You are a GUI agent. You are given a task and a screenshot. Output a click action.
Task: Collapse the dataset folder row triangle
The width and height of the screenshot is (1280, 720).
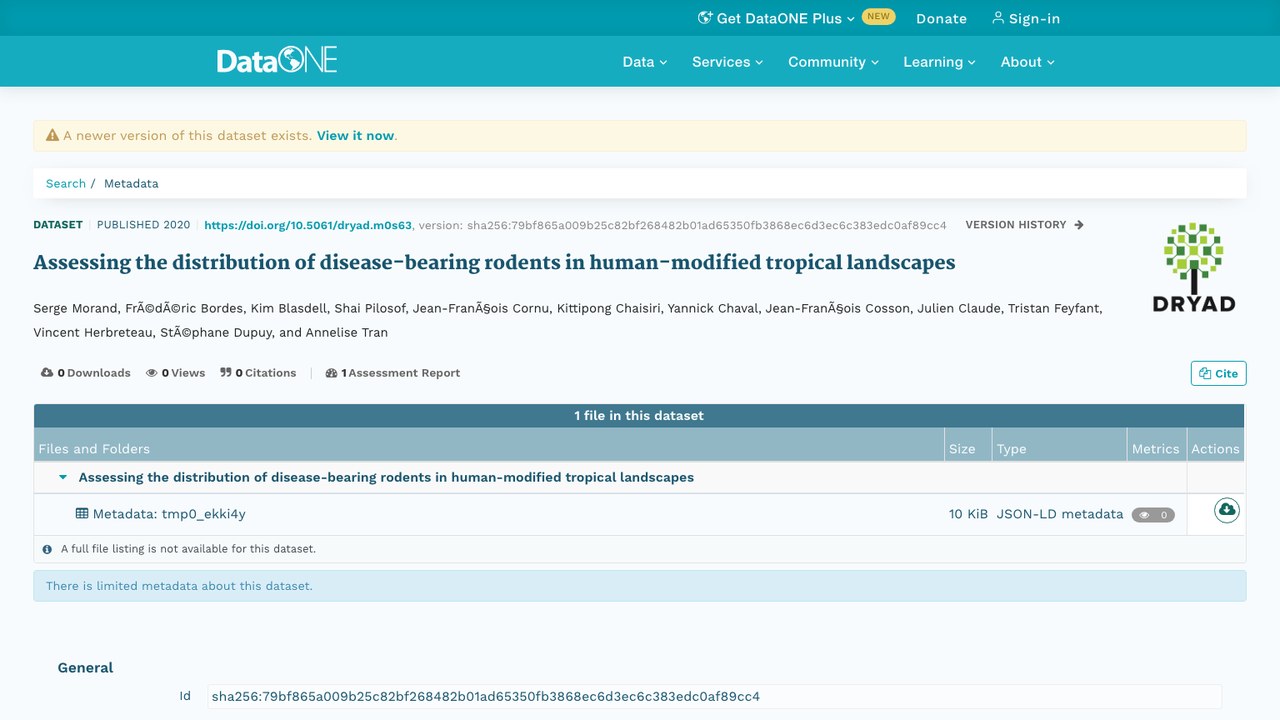point(63,478)
